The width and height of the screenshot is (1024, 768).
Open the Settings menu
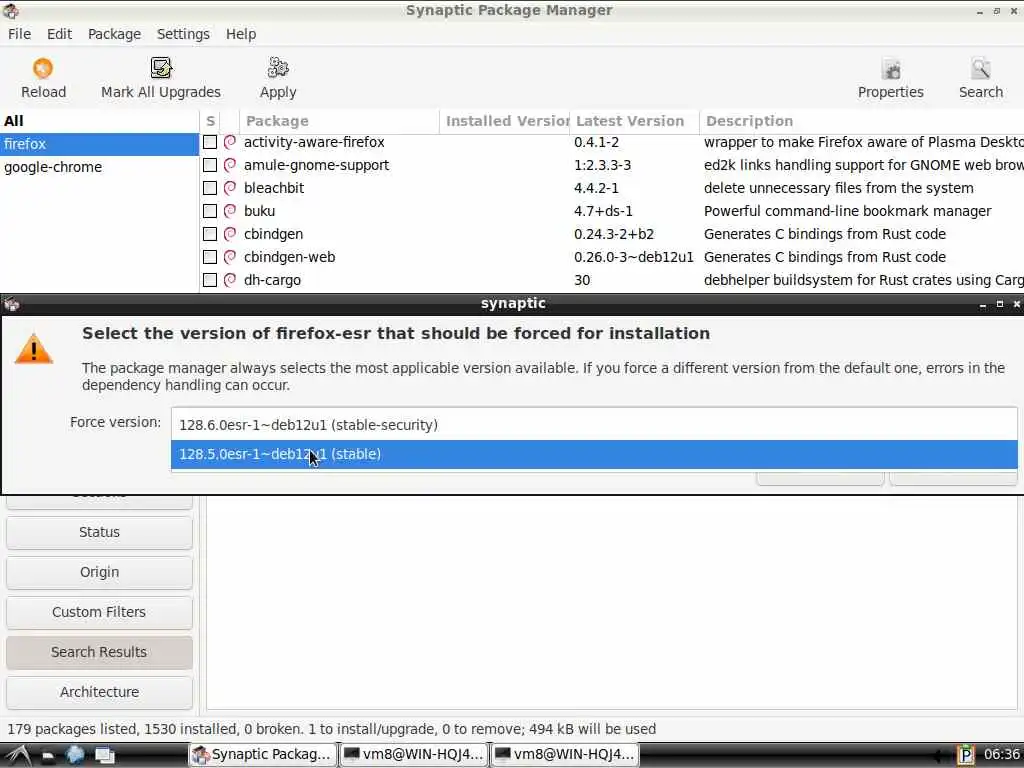(x=183, y=34)
